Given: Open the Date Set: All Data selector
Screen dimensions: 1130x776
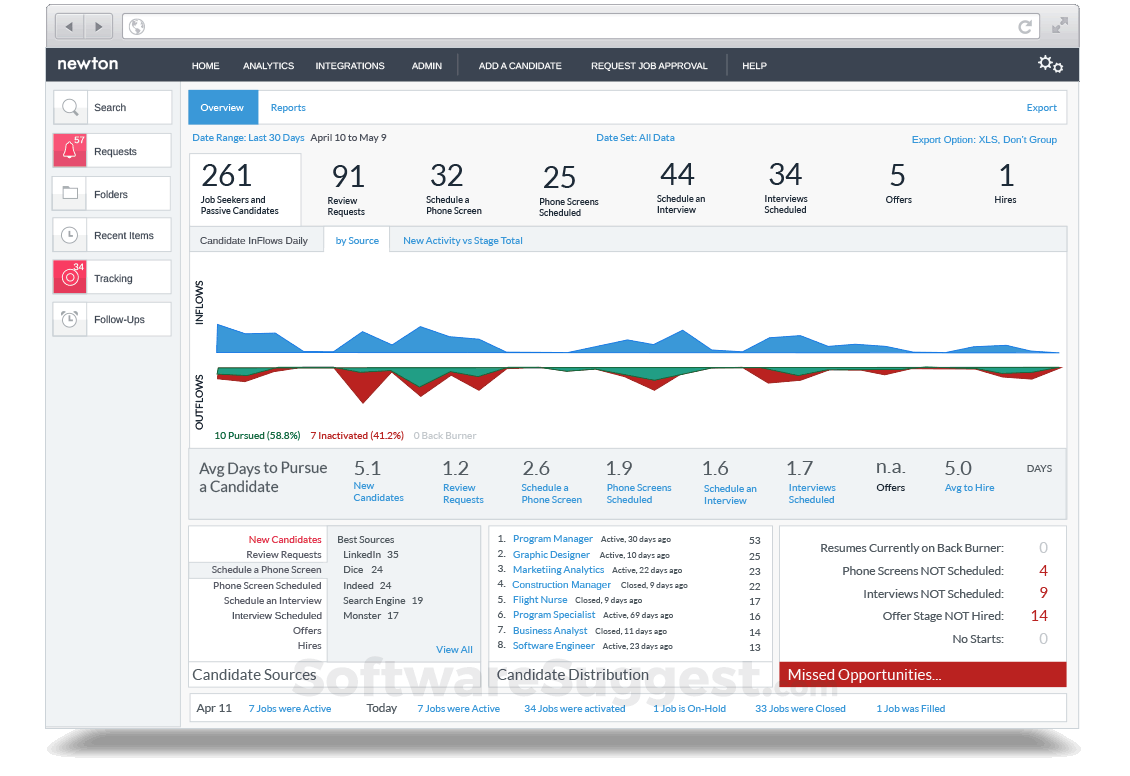Looking at the screenshot, I should pyautogui.click(x=635, y=138).
